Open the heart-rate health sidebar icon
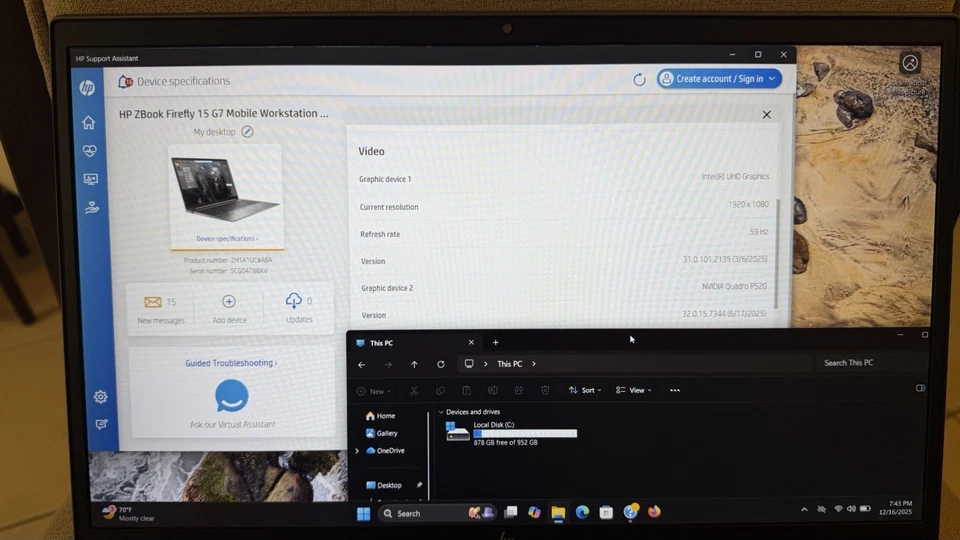The width and height of the screenshot is (960, 540). 89,151
